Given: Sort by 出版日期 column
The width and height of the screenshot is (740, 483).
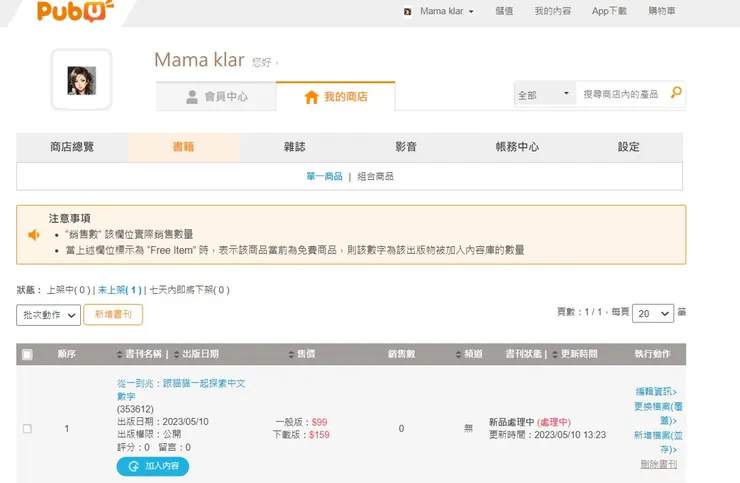Looking at the screenshot, I should pos(196,354).
